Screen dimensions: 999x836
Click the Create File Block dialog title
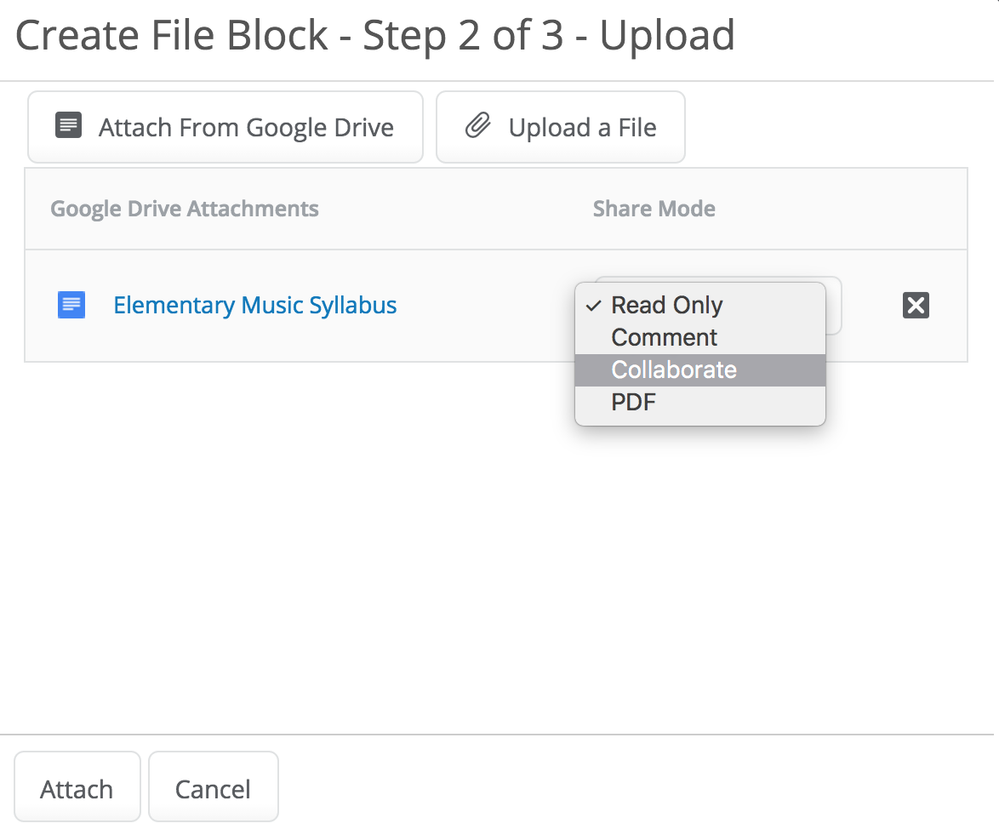[x=375, y=36]
